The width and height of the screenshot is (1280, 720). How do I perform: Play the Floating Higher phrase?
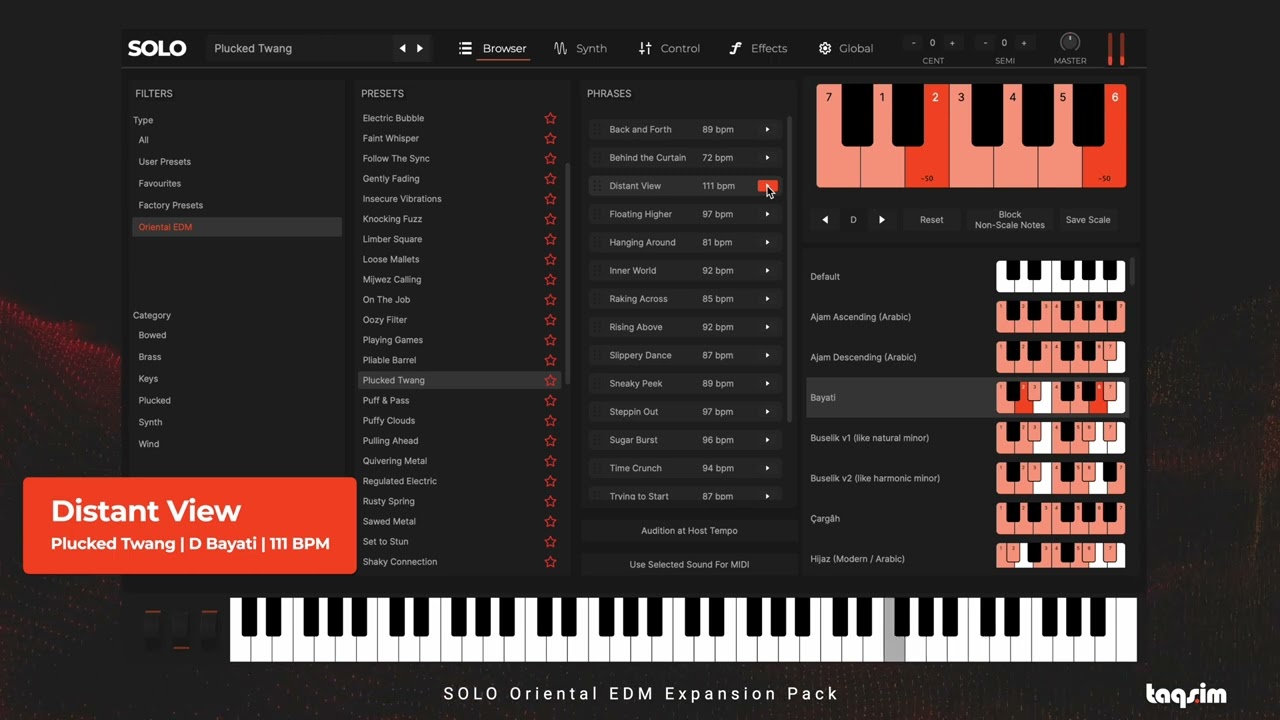point(767,214)
